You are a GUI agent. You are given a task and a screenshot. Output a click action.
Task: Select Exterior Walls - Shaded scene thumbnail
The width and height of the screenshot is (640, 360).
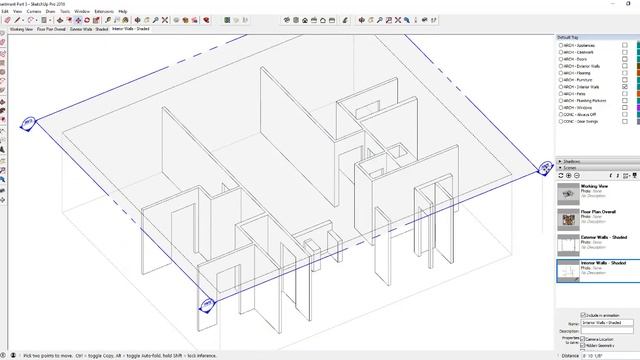pyautogui.click(x=568, y=245)
